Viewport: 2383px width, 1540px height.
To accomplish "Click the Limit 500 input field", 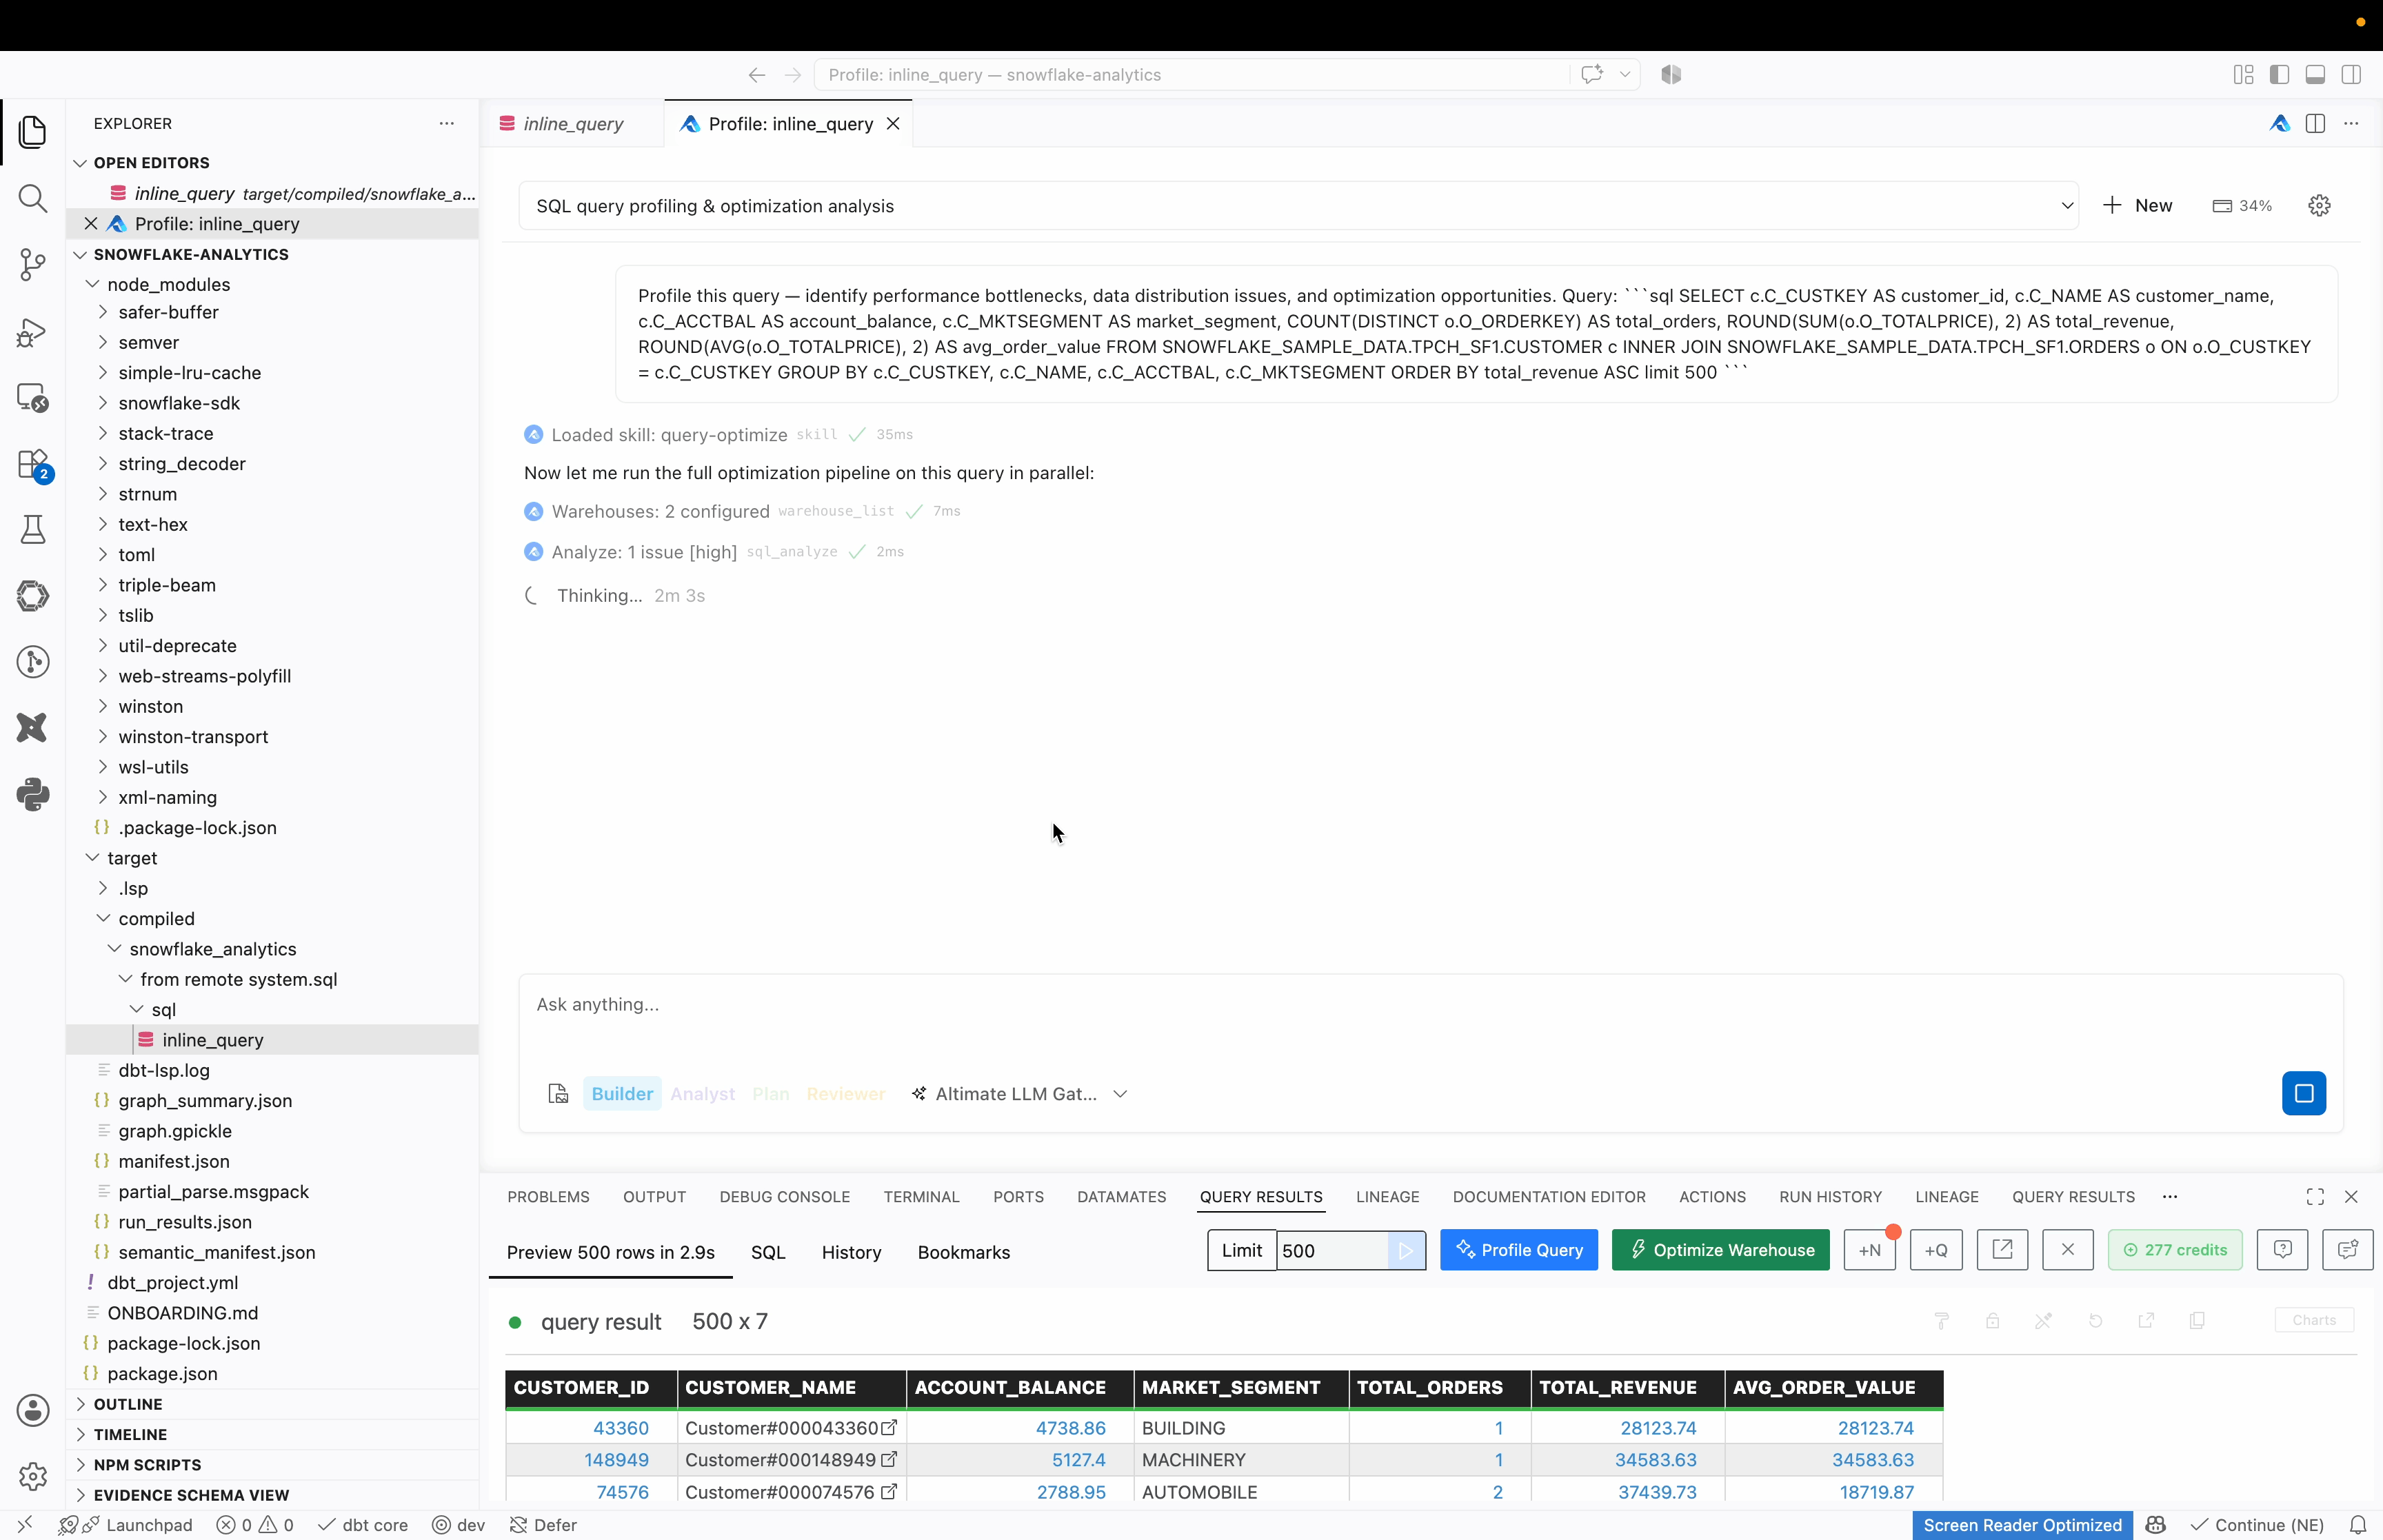I will 1331,1250.
